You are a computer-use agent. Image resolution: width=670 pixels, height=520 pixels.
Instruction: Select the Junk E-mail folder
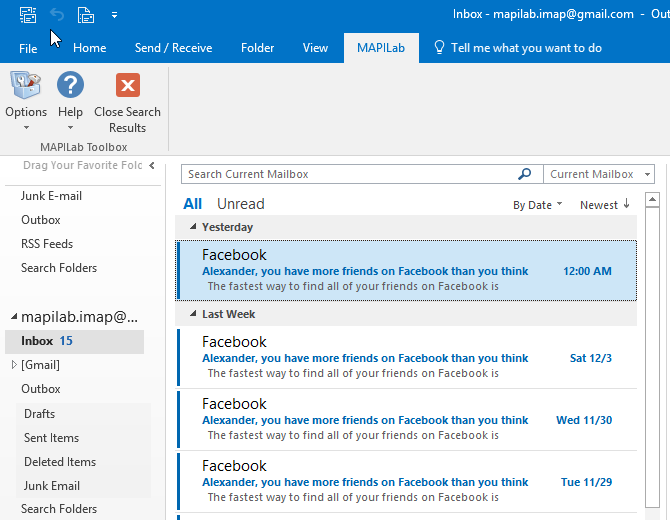(51, 196)
